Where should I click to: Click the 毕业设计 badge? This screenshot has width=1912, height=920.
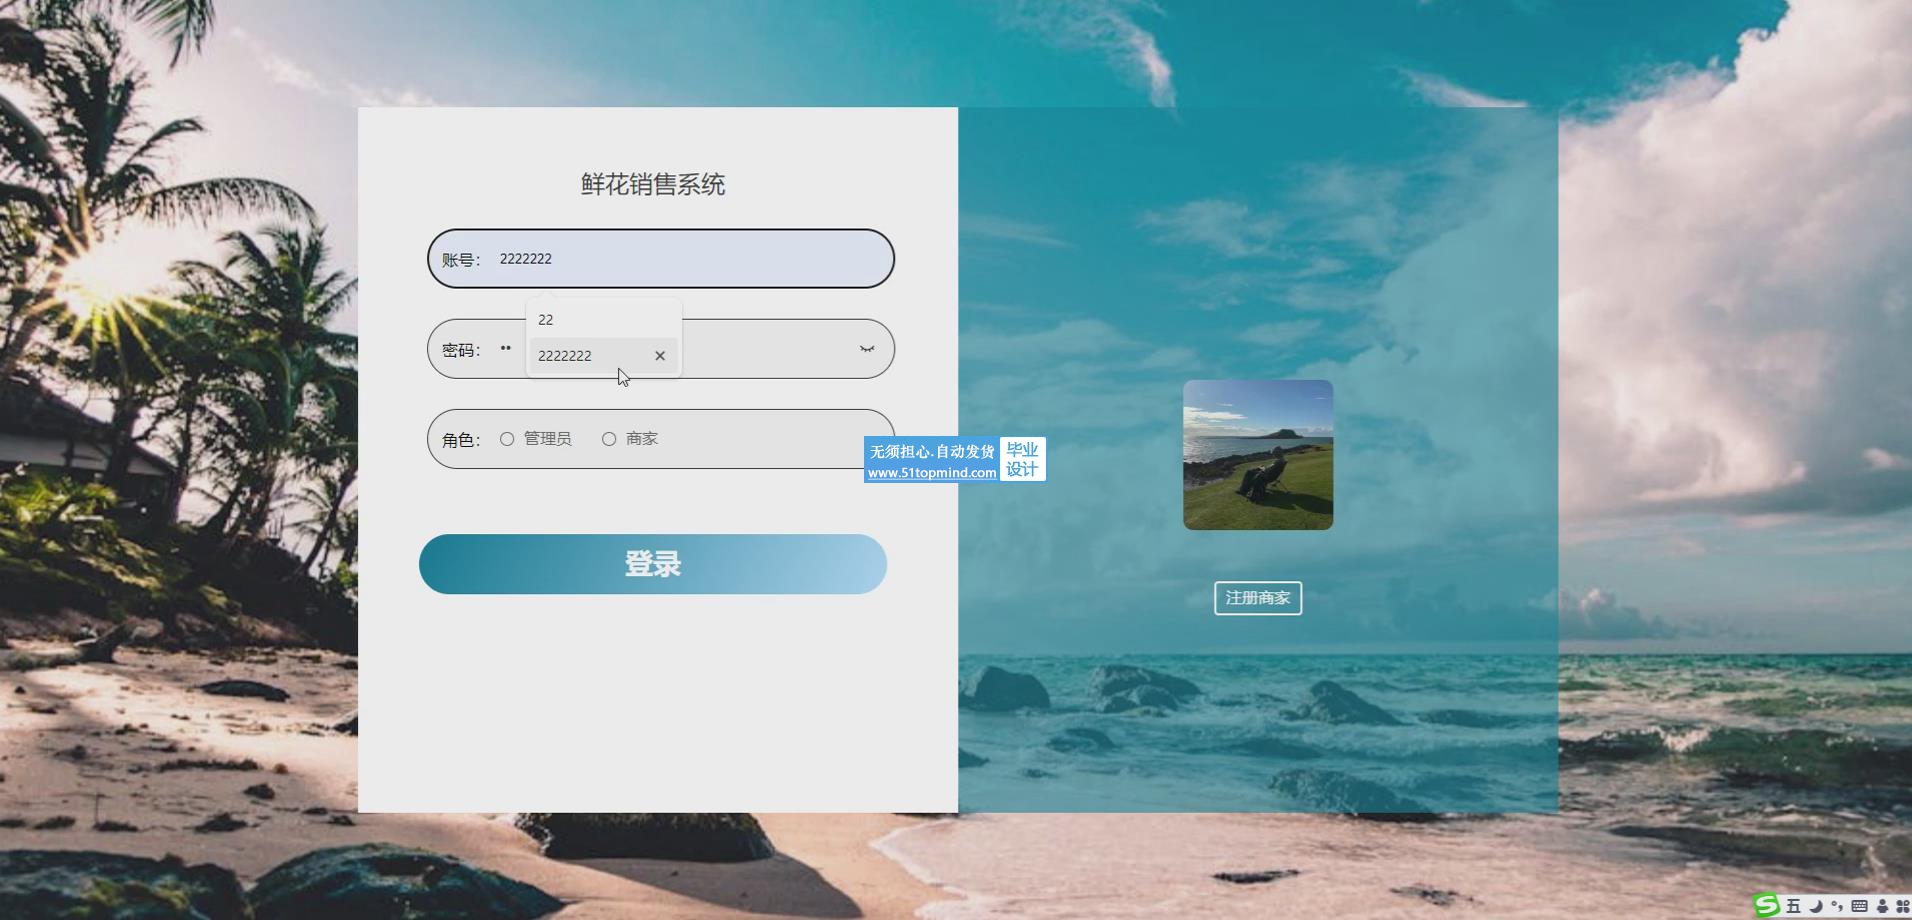click(1022, 459)
